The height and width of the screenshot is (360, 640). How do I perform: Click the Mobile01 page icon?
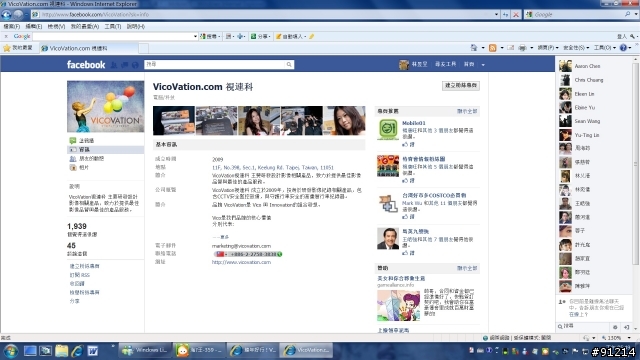click(388, 129)
